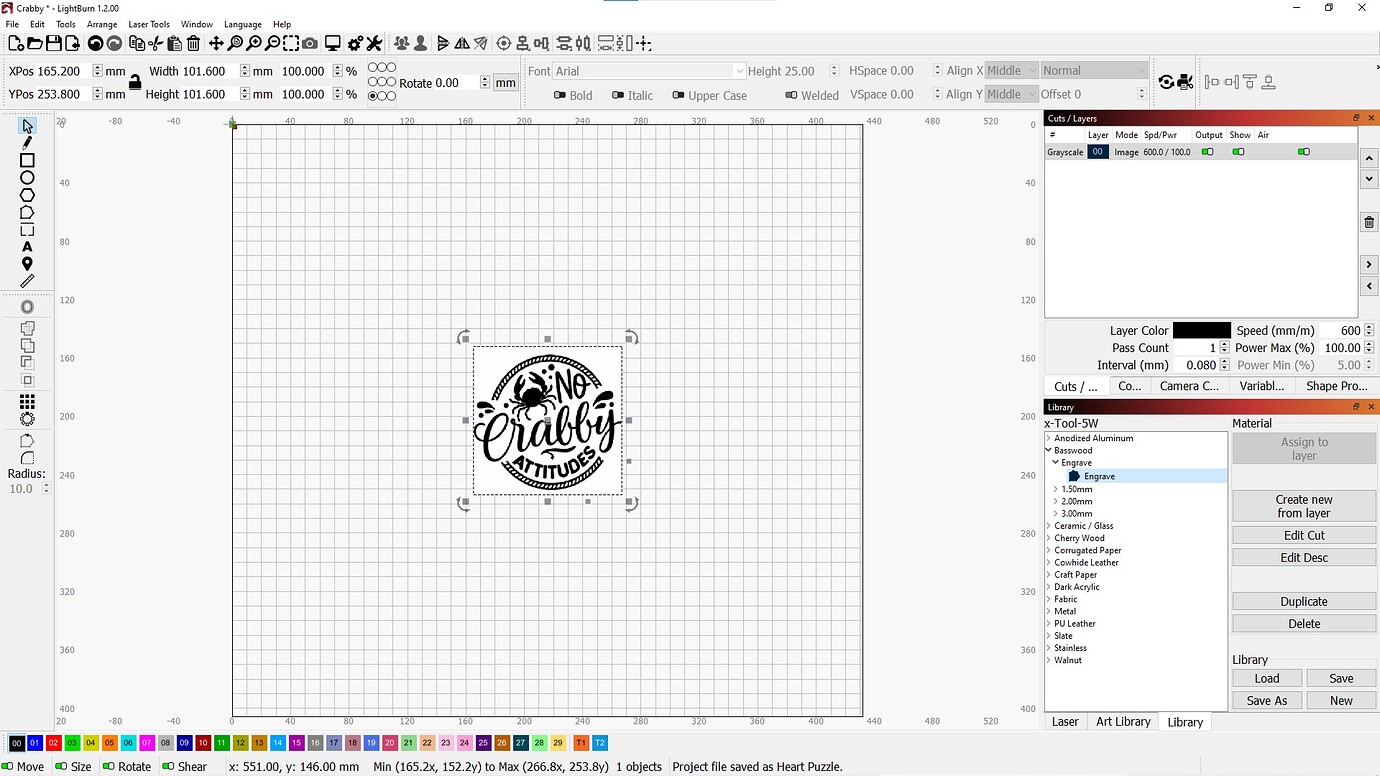Expand the Cherry Wood material
Viewport: 1380px width, 776px height.
pos(1048,538)
